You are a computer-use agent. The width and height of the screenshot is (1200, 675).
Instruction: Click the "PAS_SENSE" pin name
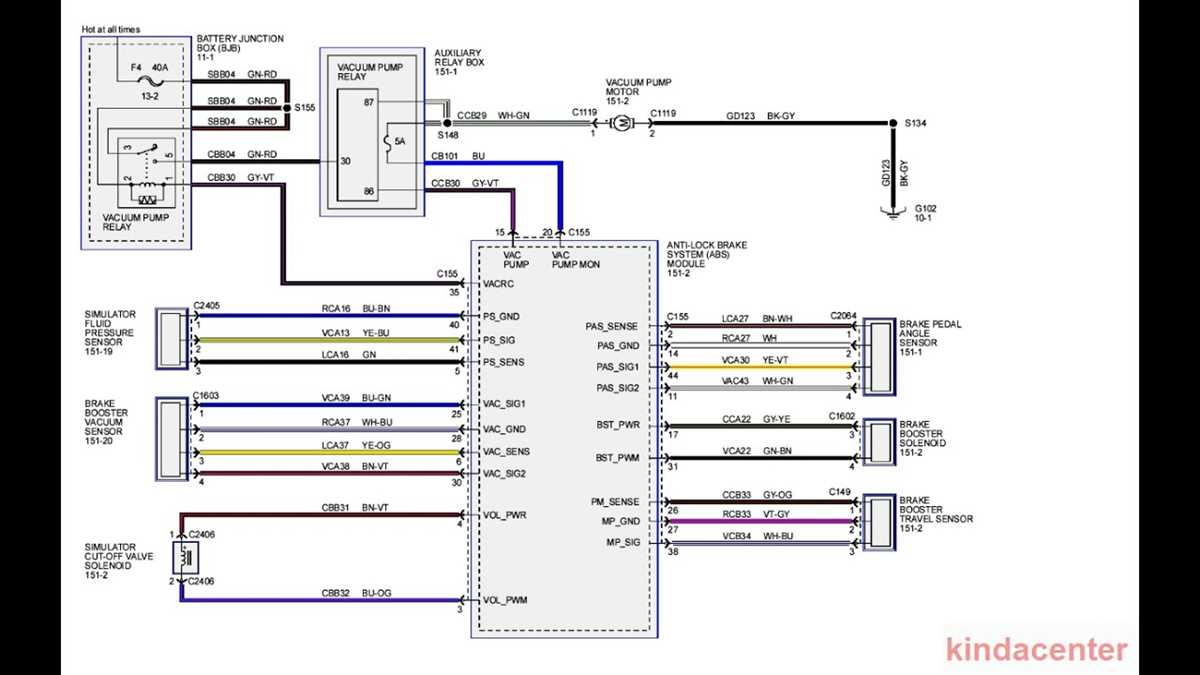click(x=612, y=326)
